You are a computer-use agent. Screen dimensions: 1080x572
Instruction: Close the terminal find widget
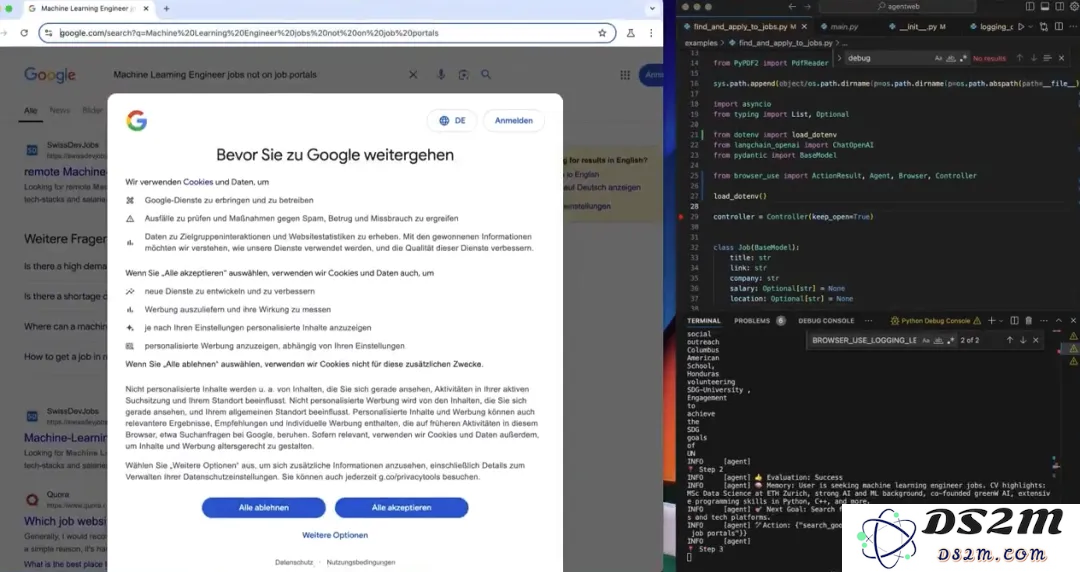(x=1036, y=340)
